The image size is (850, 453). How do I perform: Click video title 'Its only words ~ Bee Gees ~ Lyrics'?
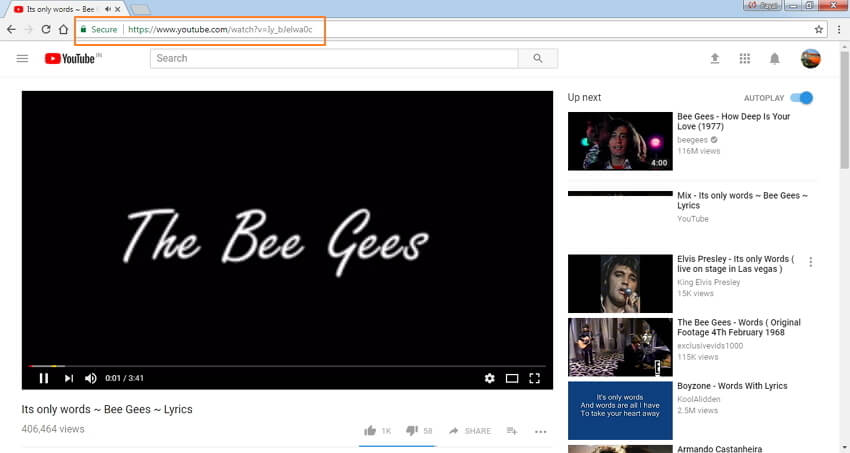(107, 409)
